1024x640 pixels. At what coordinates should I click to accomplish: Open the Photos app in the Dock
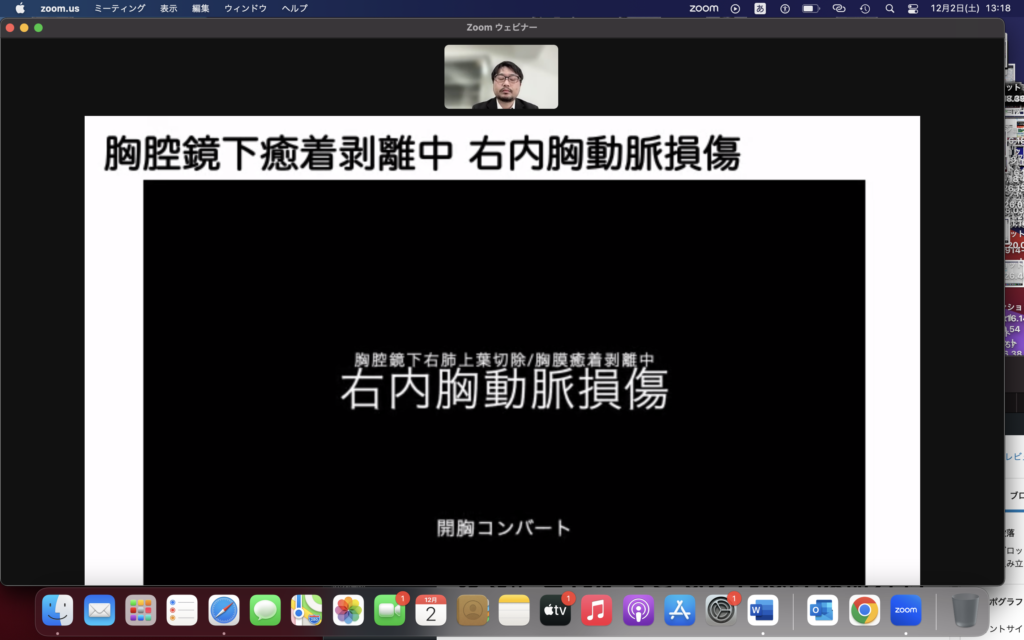pyautogui.click(x=348, y=610)
